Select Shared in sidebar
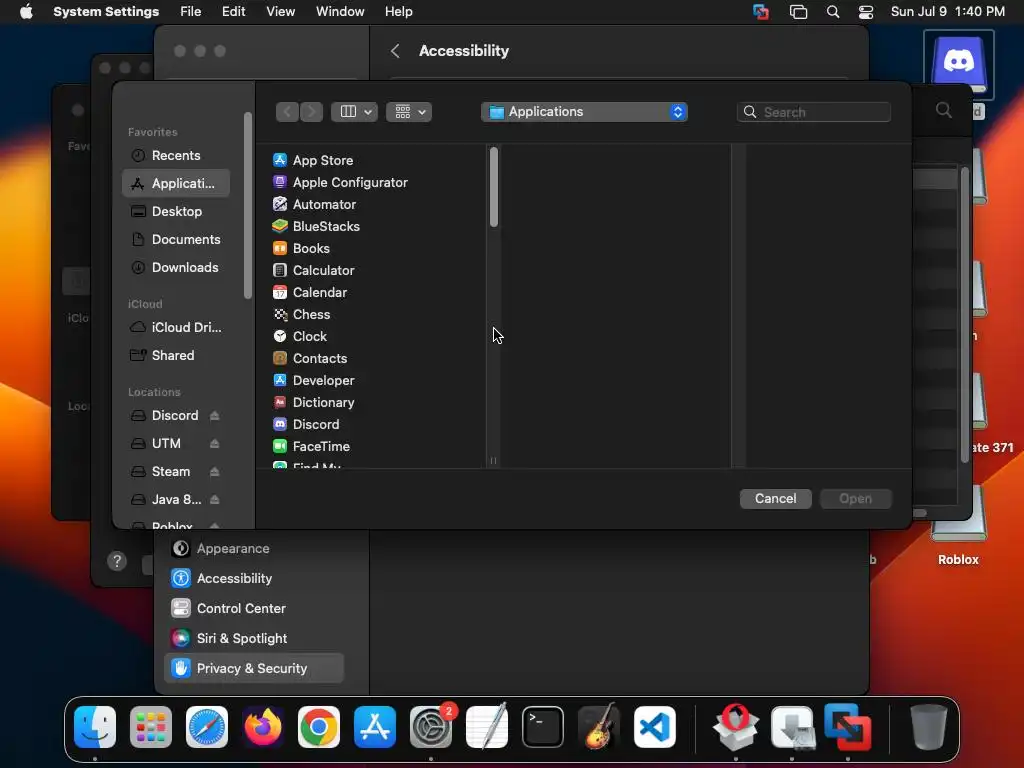 pyautogui.click(x=176, y=355)
